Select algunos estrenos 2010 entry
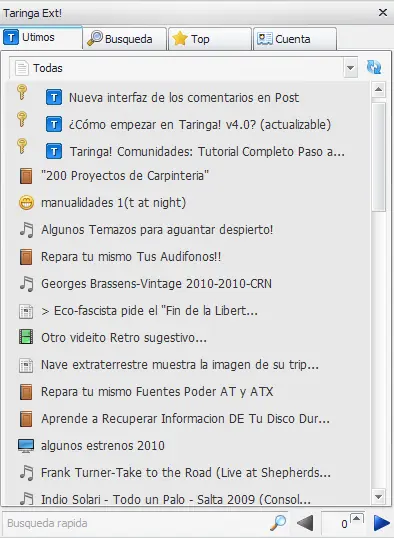 (103, 445)
